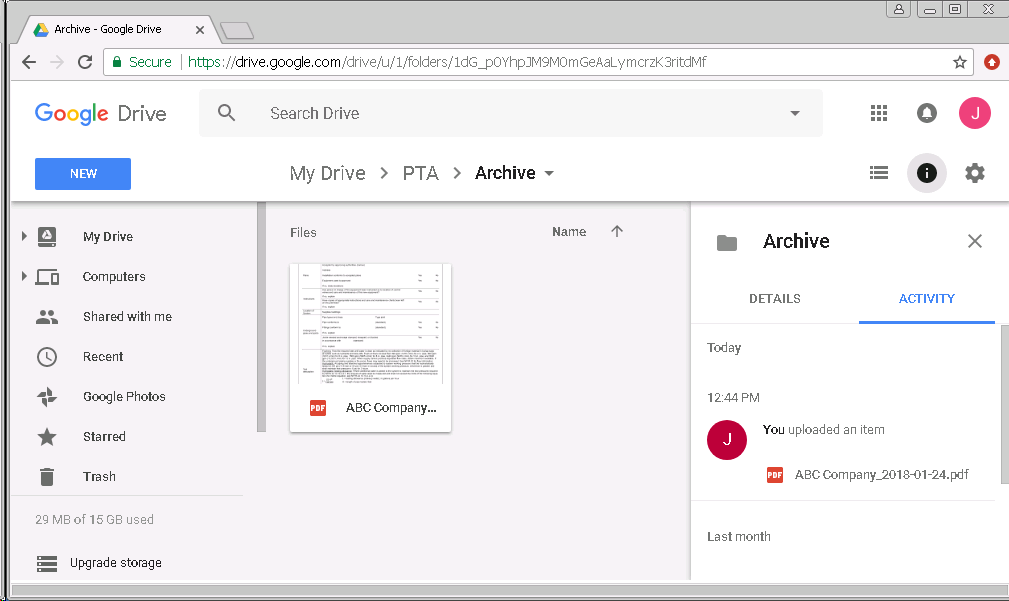The image size is (1009, 601).
Task: Reverse the Name sort order arrow
Action: pyautogui.click(x=617, y=231)
